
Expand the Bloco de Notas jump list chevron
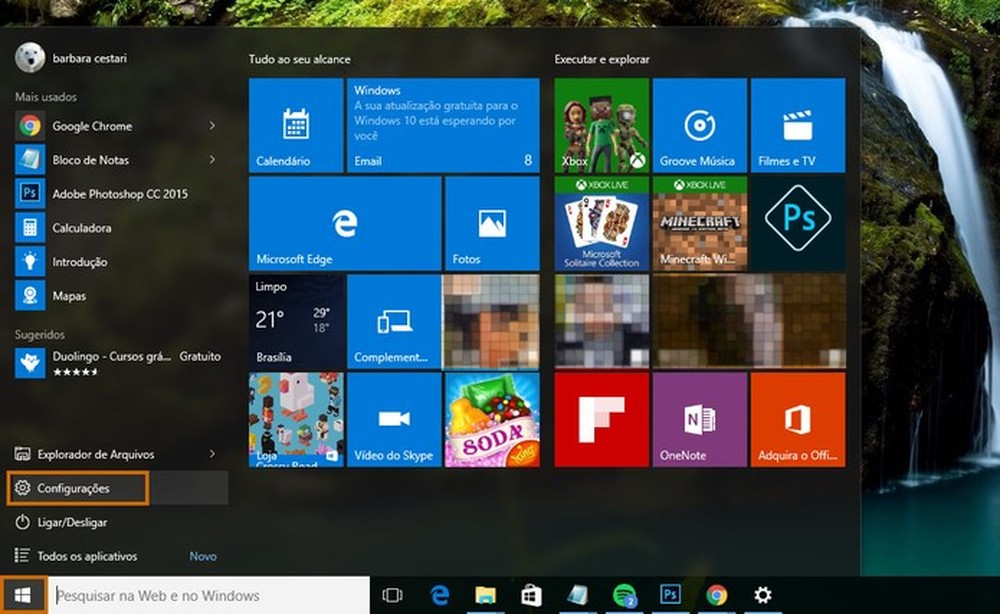tap(213, 160)
